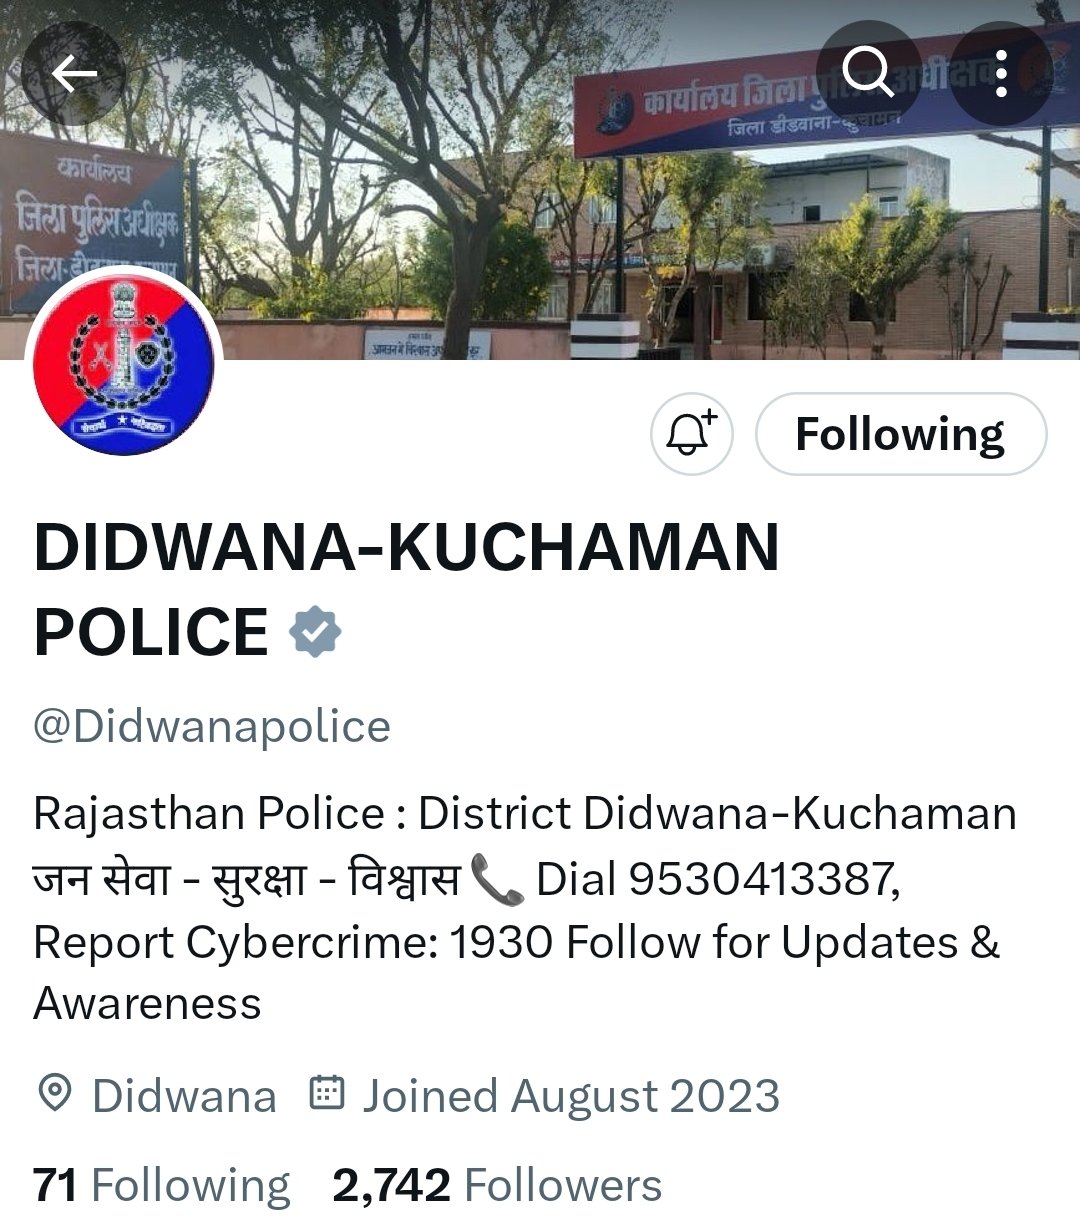Open the 71 Following list

click(162, 1186)
